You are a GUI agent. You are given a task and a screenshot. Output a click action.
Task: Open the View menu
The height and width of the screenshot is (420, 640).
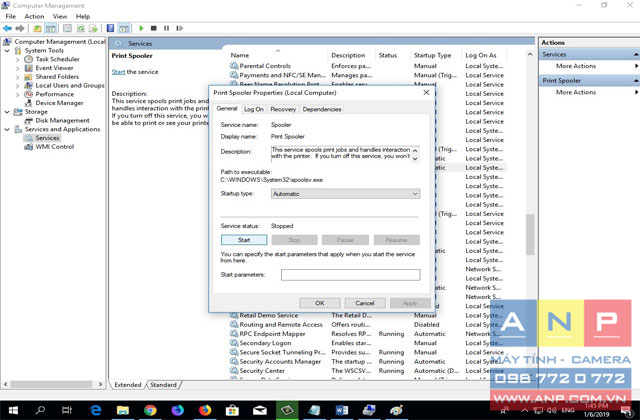tap(60, 16)
